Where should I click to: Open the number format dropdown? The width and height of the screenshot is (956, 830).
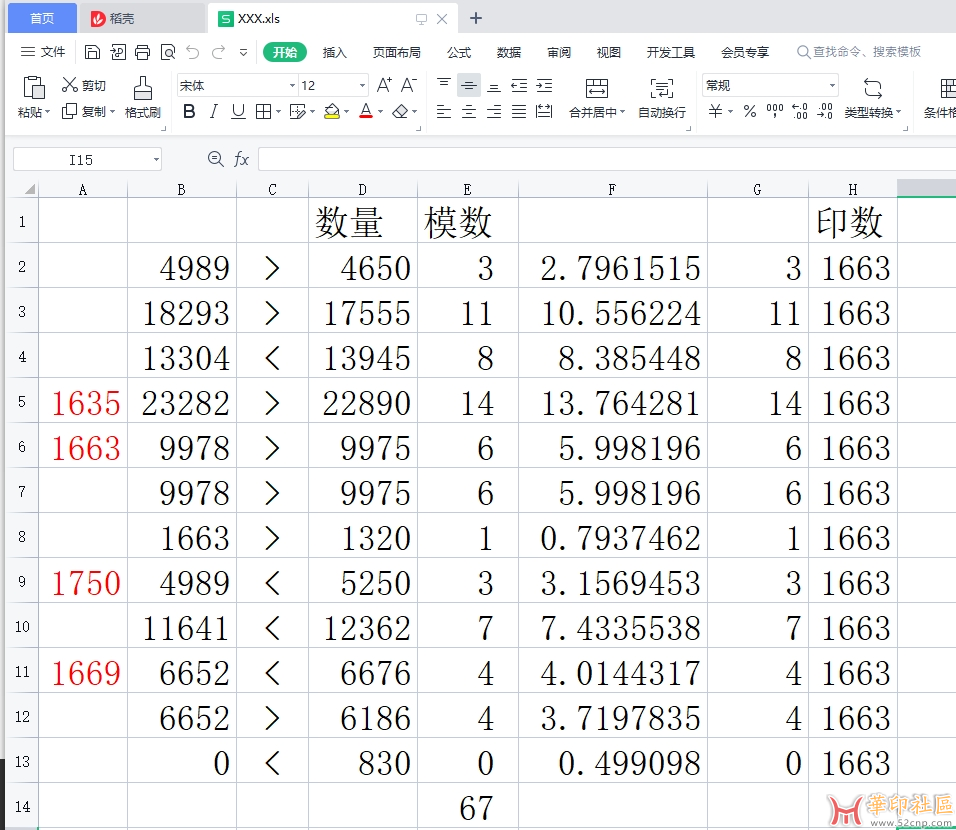pyautogui.click(x=832, y=86)
